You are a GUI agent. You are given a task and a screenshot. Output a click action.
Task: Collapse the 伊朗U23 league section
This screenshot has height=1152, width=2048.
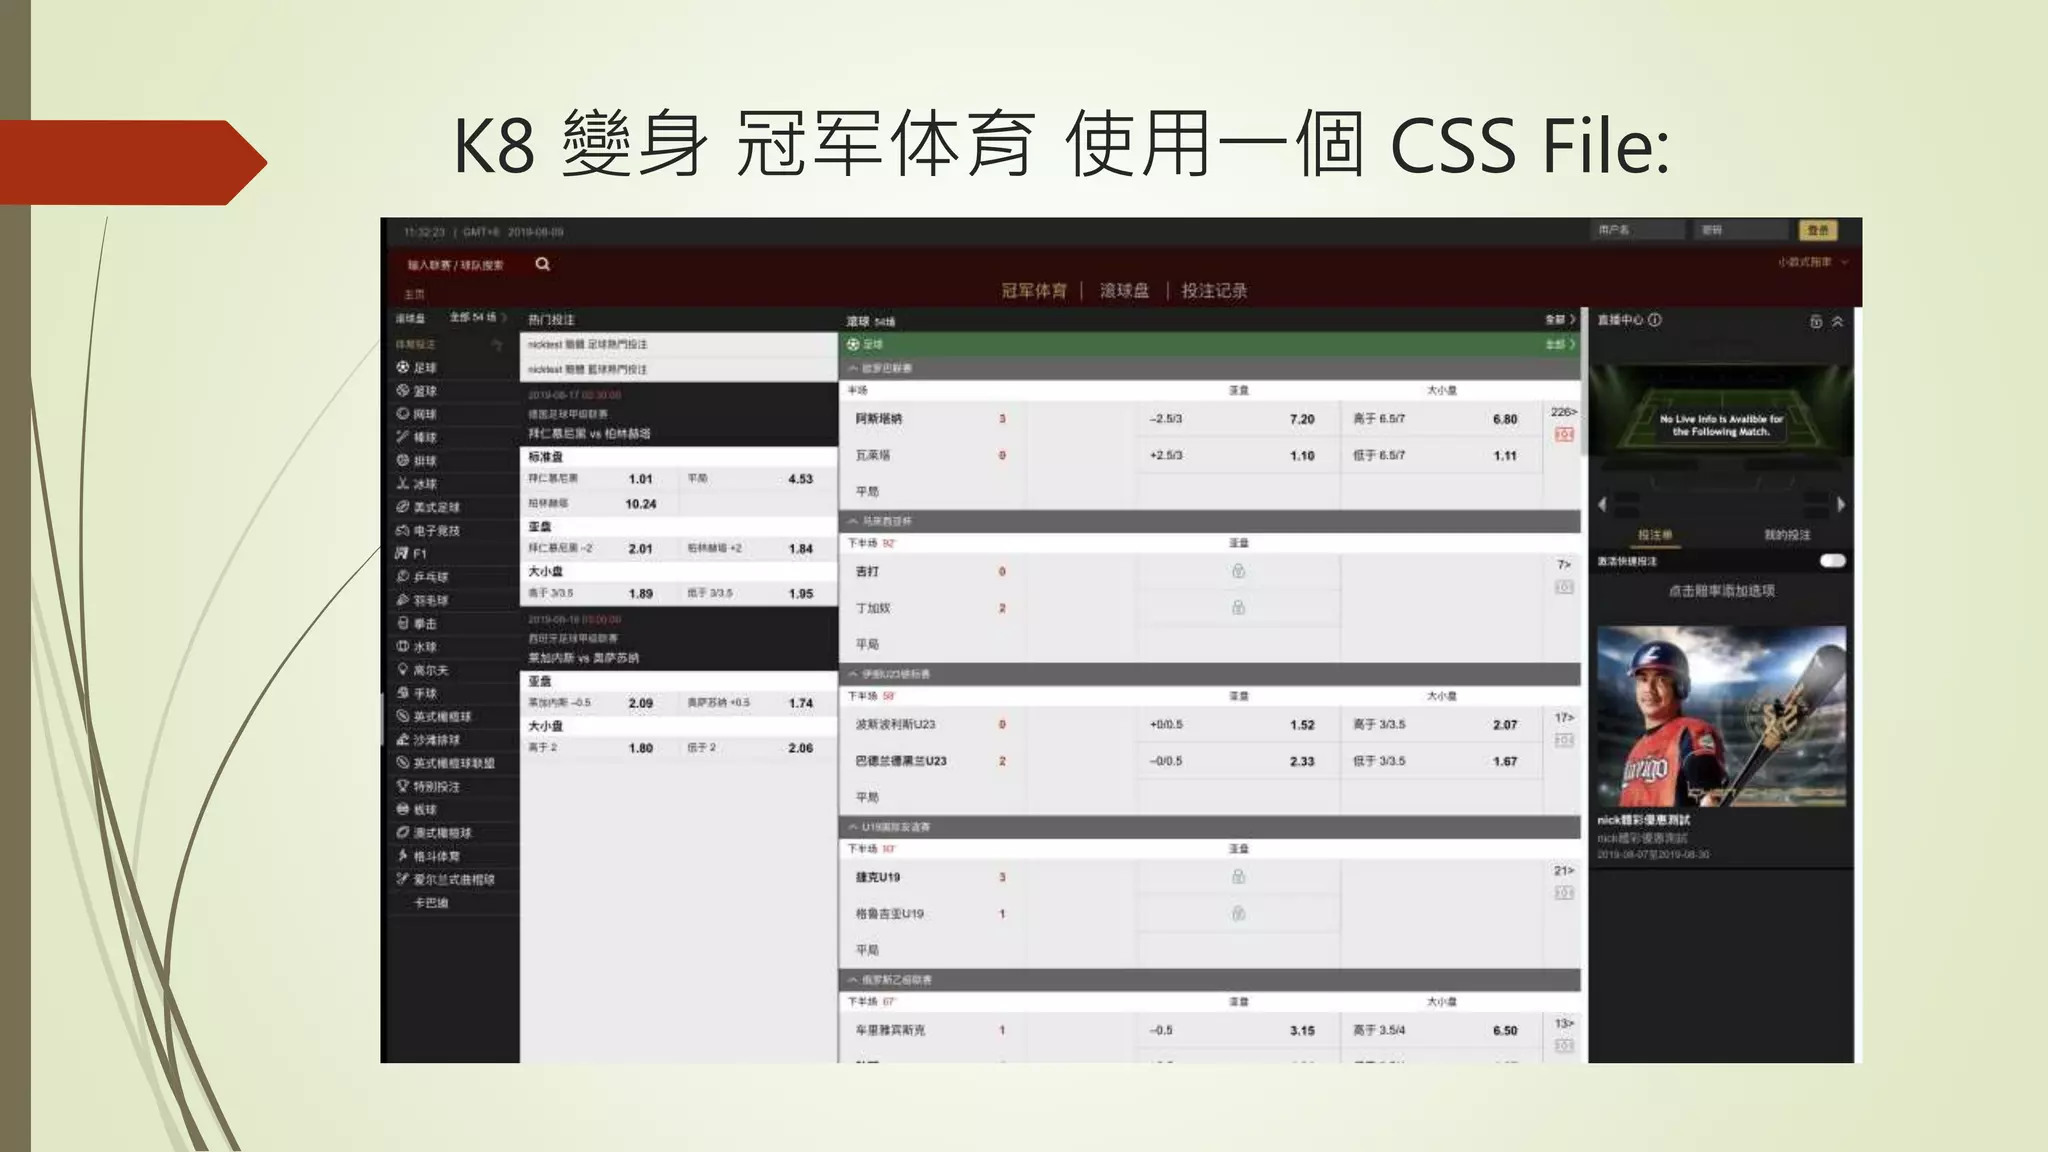click(853, 674)
